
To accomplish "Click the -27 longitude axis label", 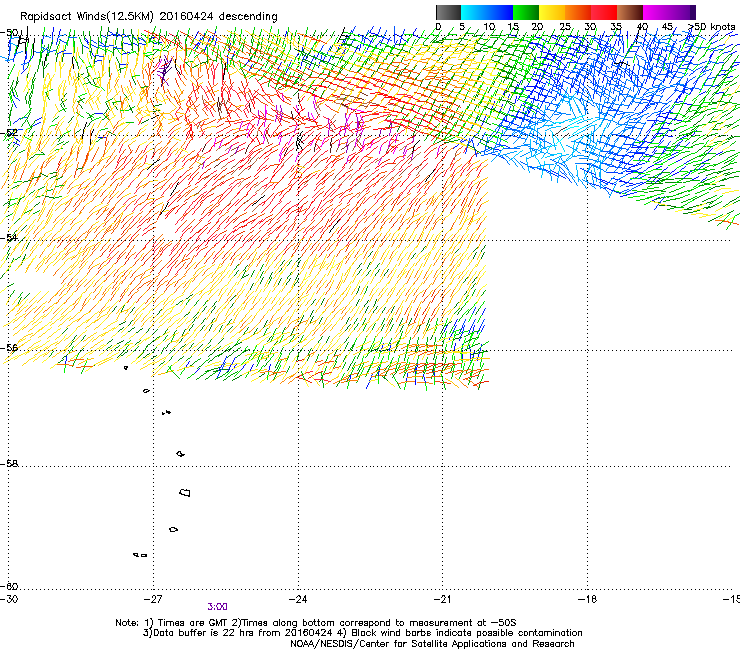I will click(x=153, y=599).
